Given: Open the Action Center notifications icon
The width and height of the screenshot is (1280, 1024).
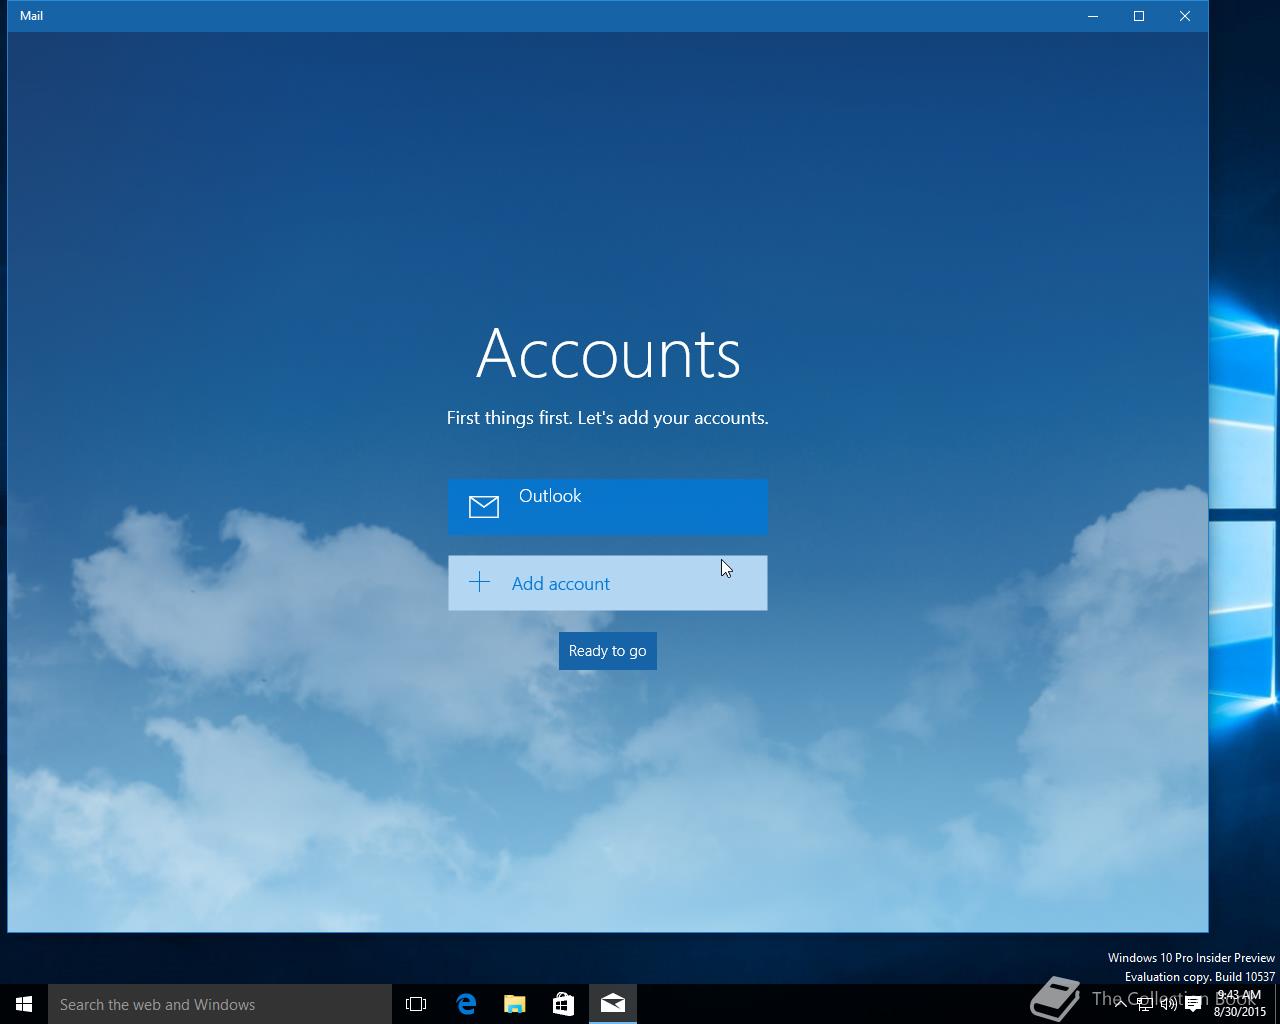Looking at the screenshot, I should pyautogui.click(x=1193, y=1004).
